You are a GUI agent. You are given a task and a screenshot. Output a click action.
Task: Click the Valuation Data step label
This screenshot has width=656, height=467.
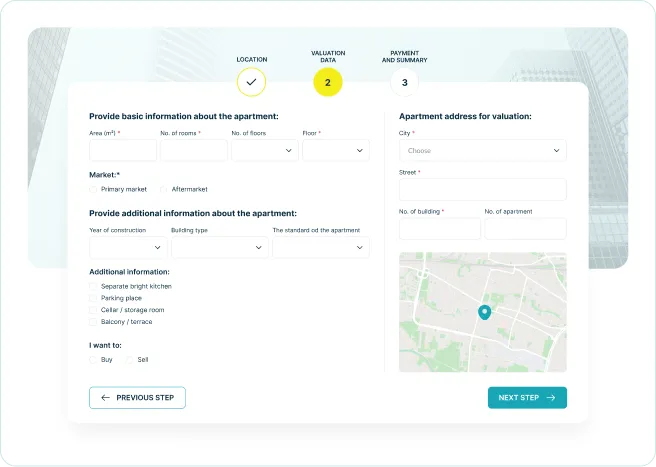tap(328, 56)
